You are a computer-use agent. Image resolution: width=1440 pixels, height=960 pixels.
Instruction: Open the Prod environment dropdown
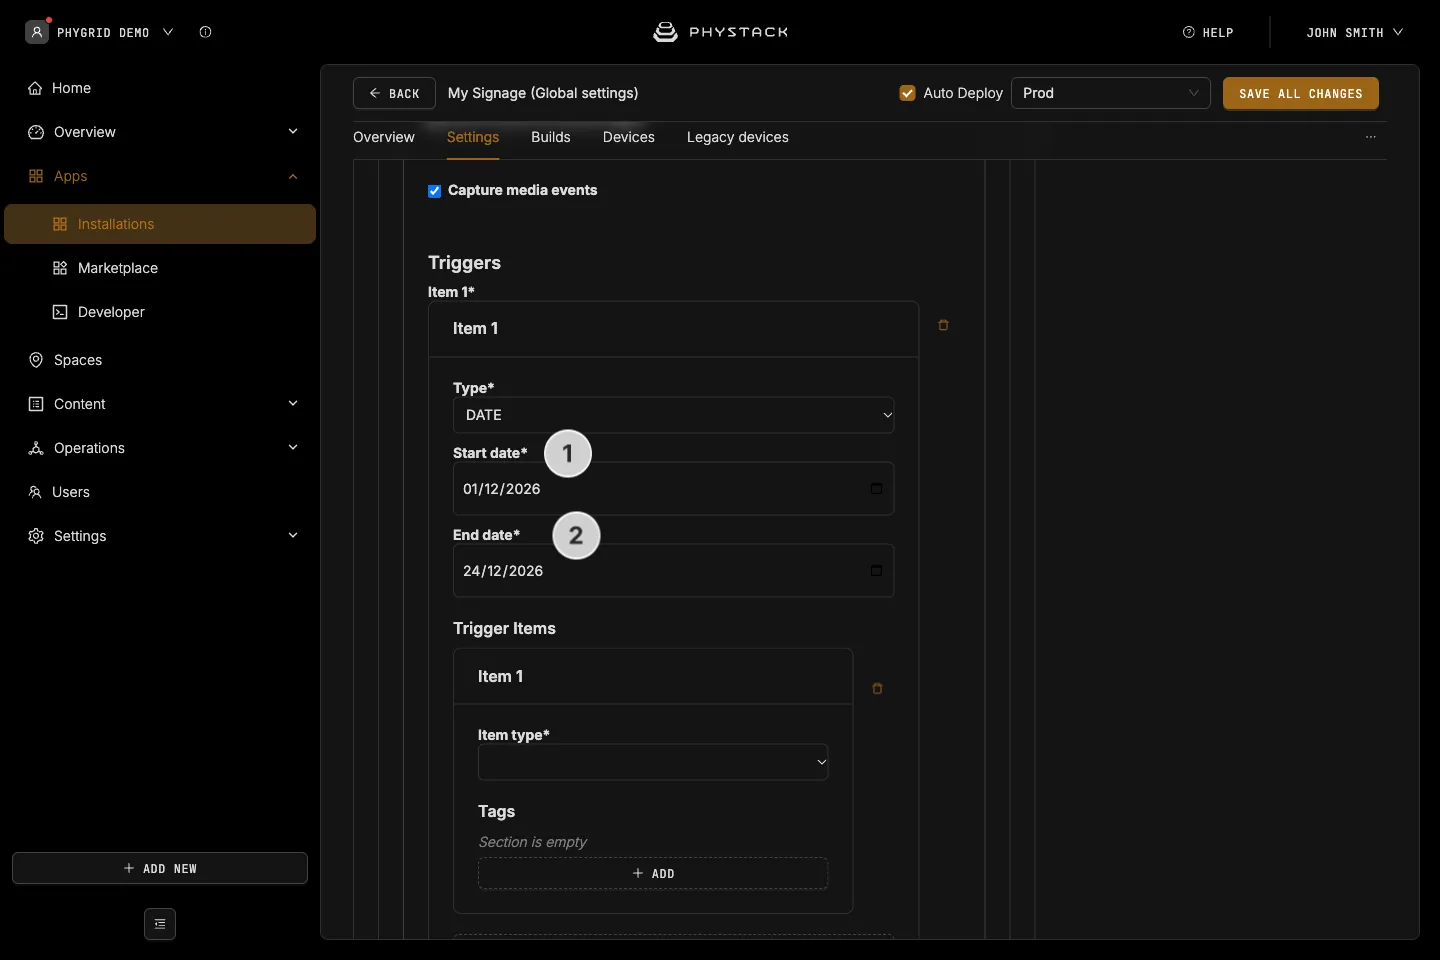[x=1111, y=93]
